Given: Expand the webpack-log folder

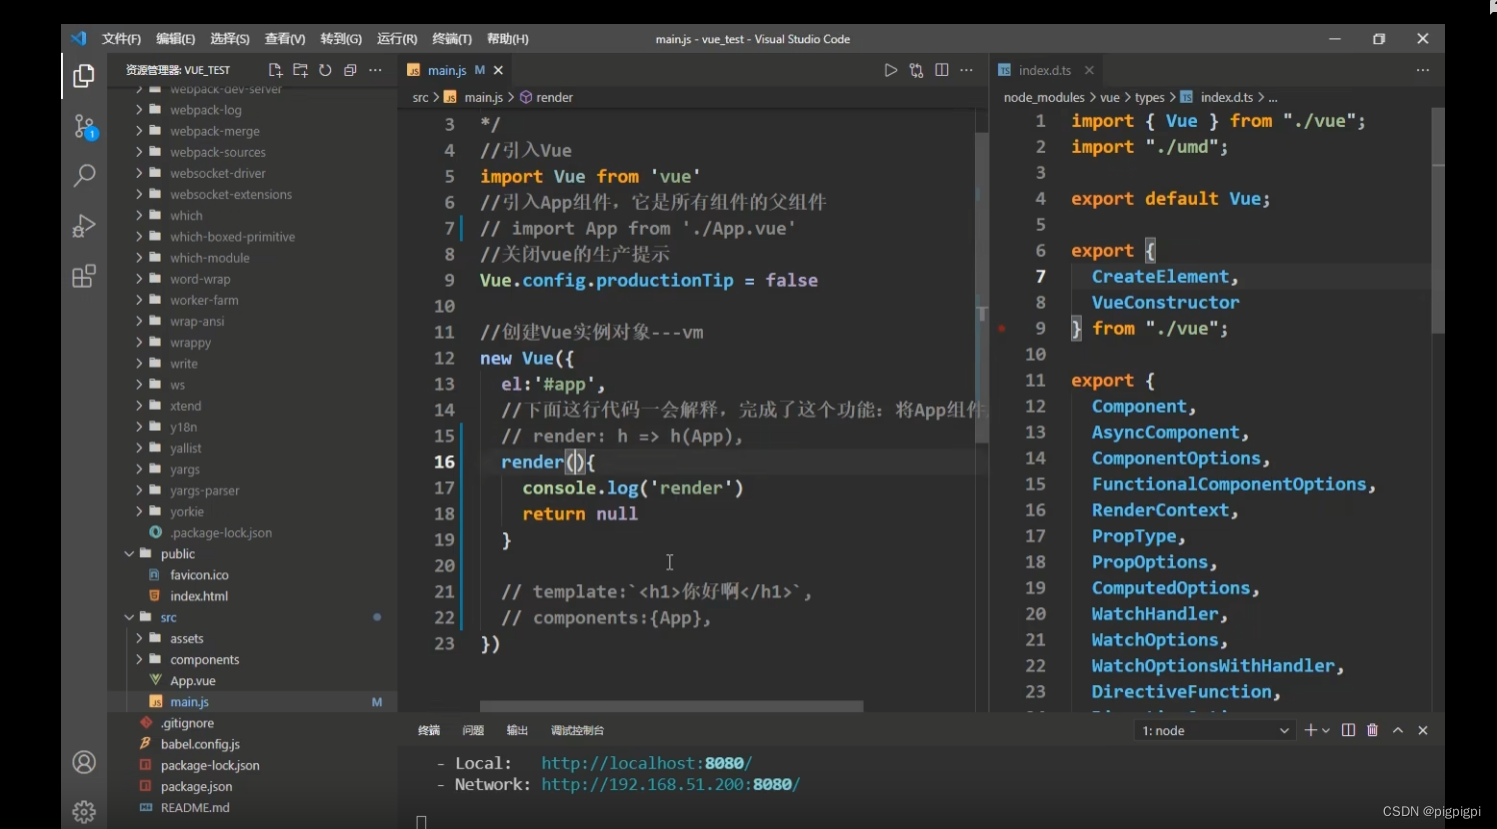Looking at the screenshot, I should 139,110.
